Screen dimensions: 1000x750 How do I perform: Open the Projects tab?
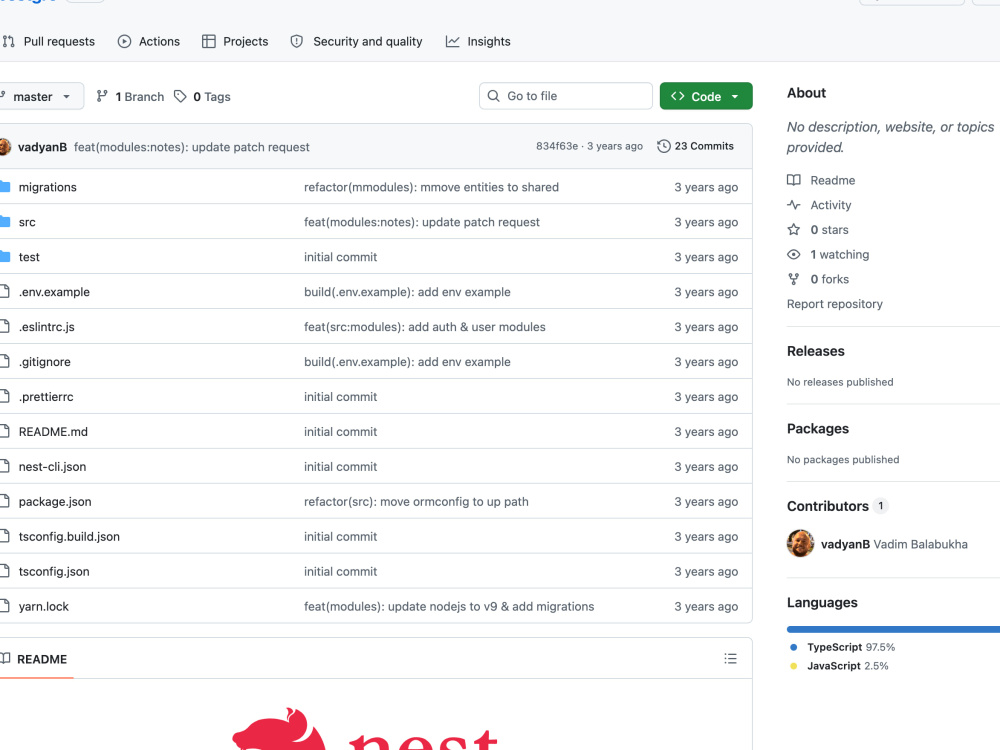click(x=235, y=41)
